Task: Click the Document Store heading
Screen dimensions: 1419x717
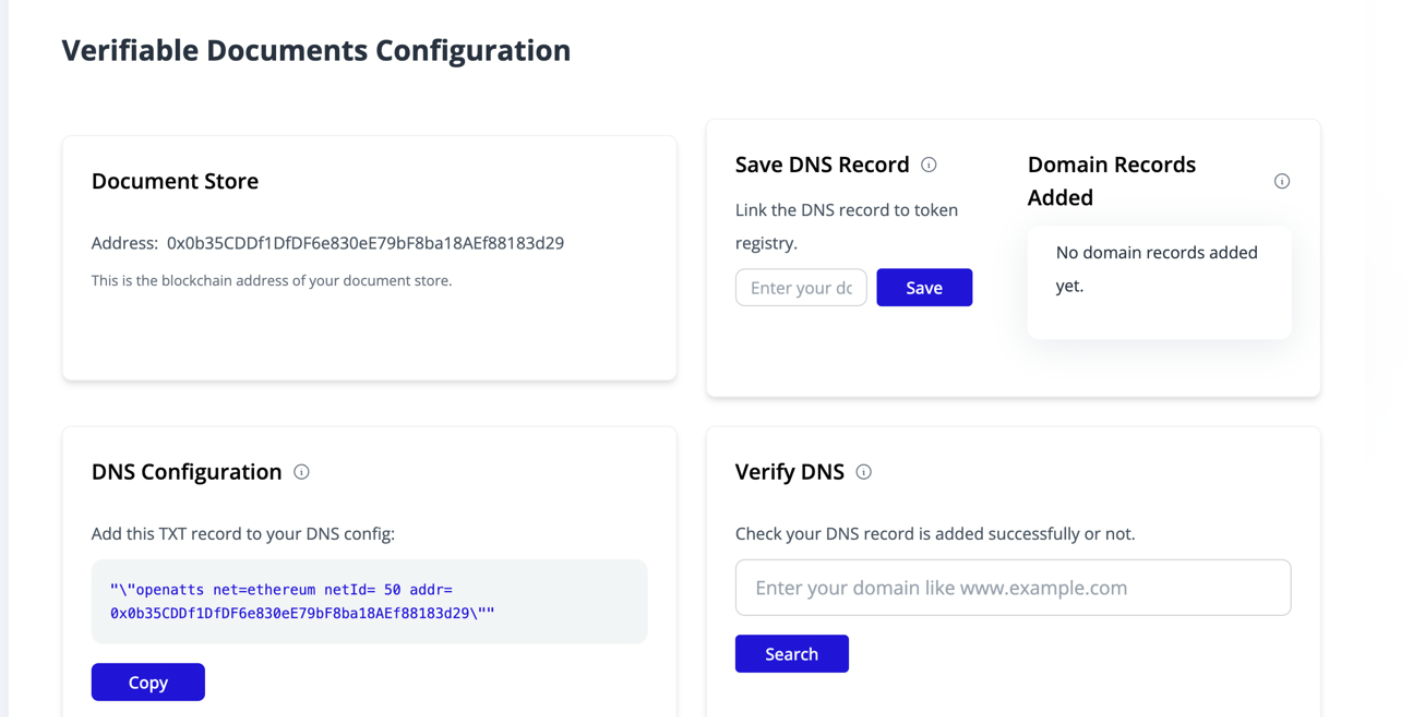Action: [175, 181]
